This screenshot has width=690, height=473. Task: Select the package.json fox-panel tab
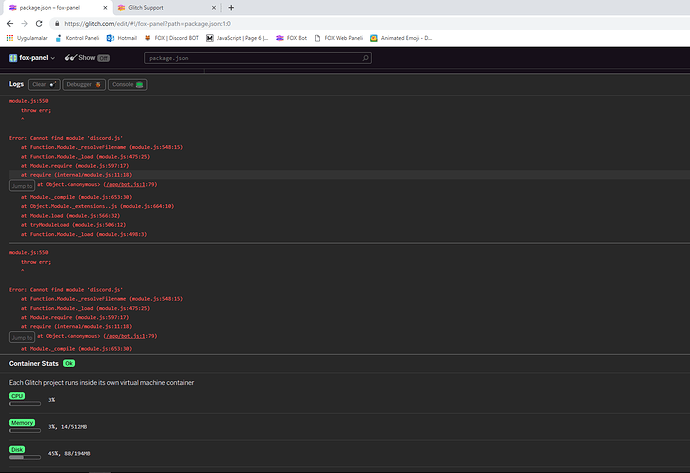point(59,7)
